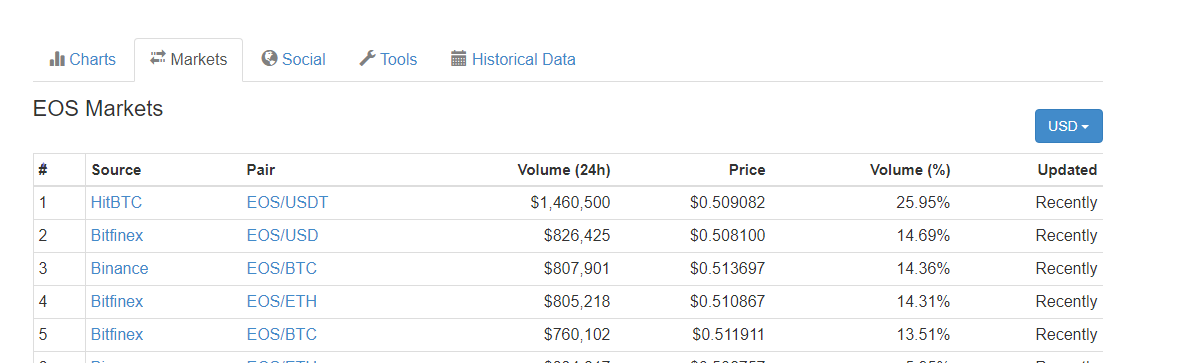The image size is (1188, 363).
Task: Select the $826,425 volume cell
Action: tap(577, 236)
